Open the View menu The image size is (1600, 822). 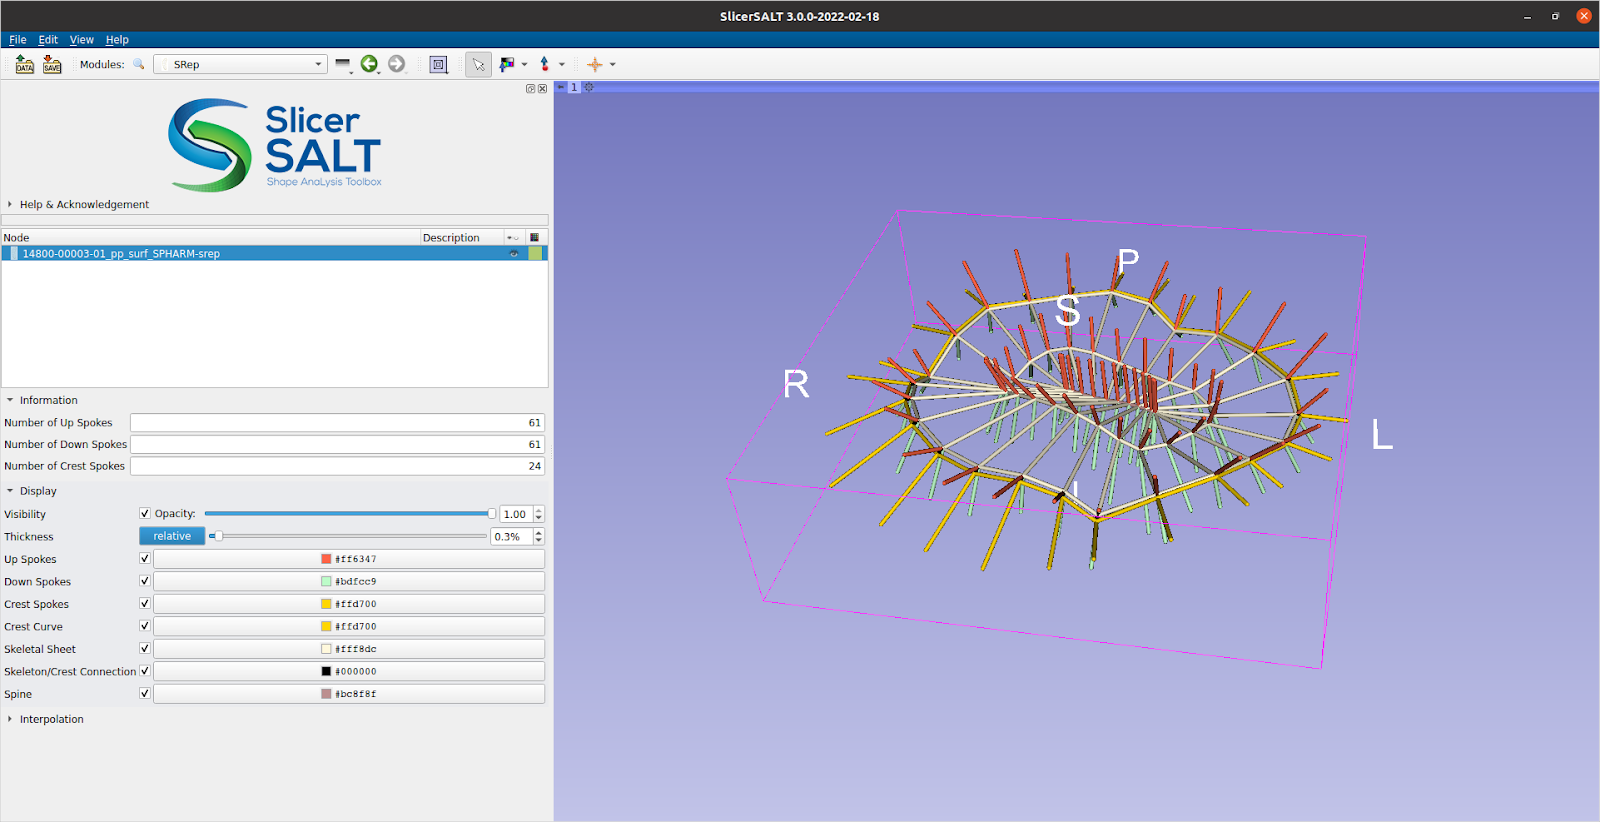(81, 40)
